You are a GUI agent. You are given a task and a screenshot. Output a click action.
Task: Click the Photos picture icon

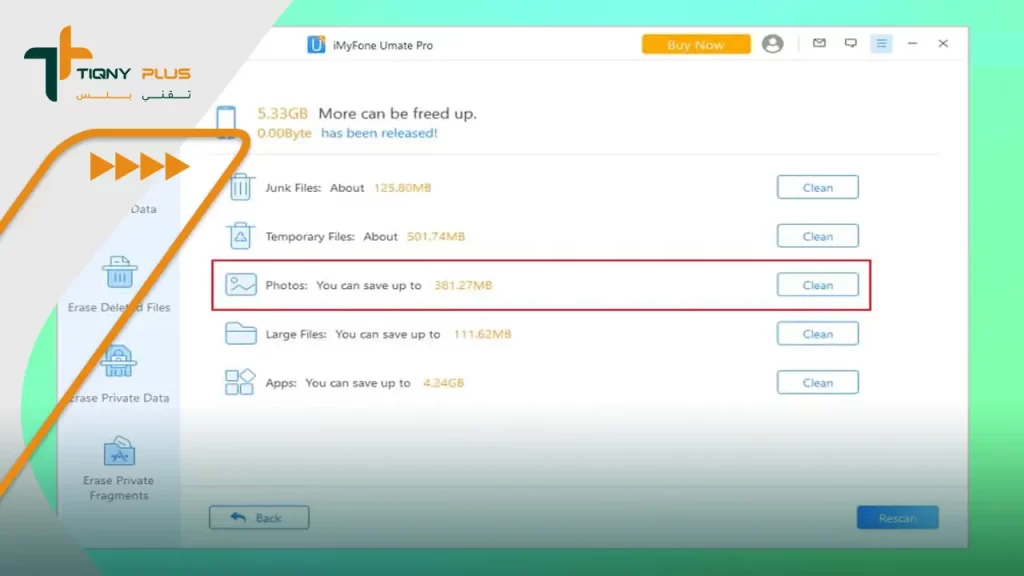pyautogui.click(x=241, y=285)
